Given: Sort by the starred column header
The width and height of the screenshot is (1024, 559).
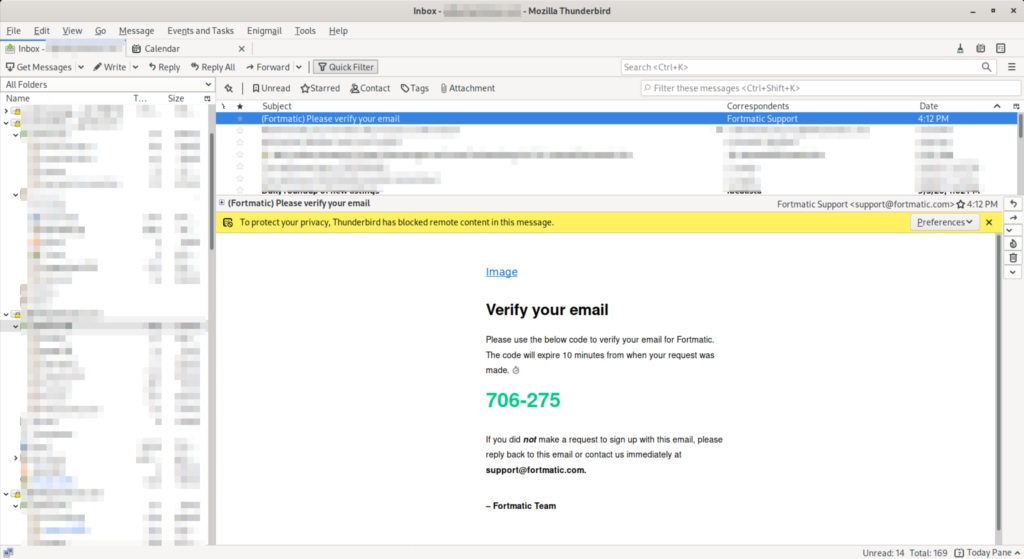Looking at the screenshot, I should [240, 106].
